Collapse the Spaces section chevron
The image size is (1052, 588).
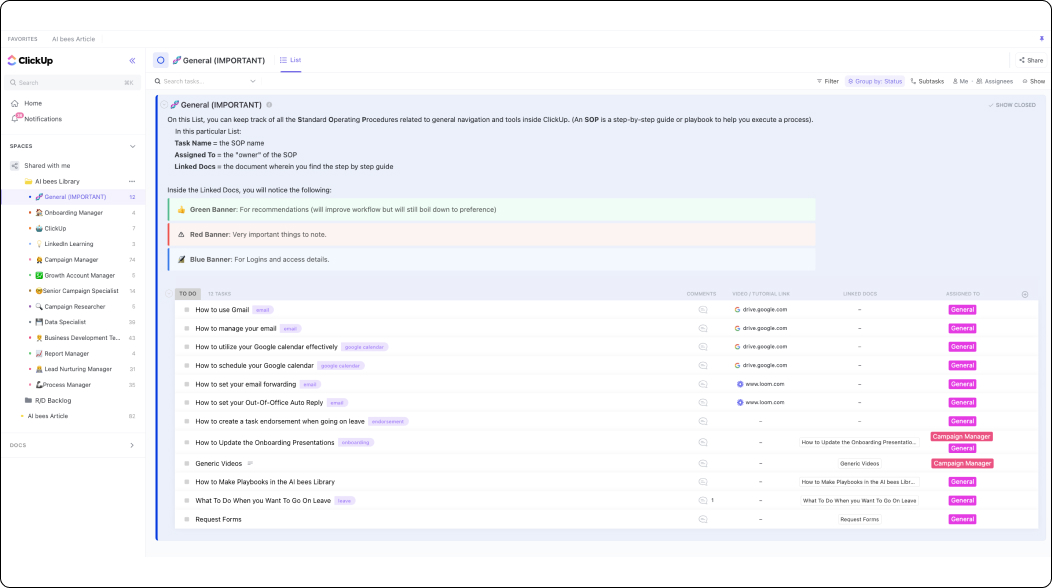tap(132, 146)
